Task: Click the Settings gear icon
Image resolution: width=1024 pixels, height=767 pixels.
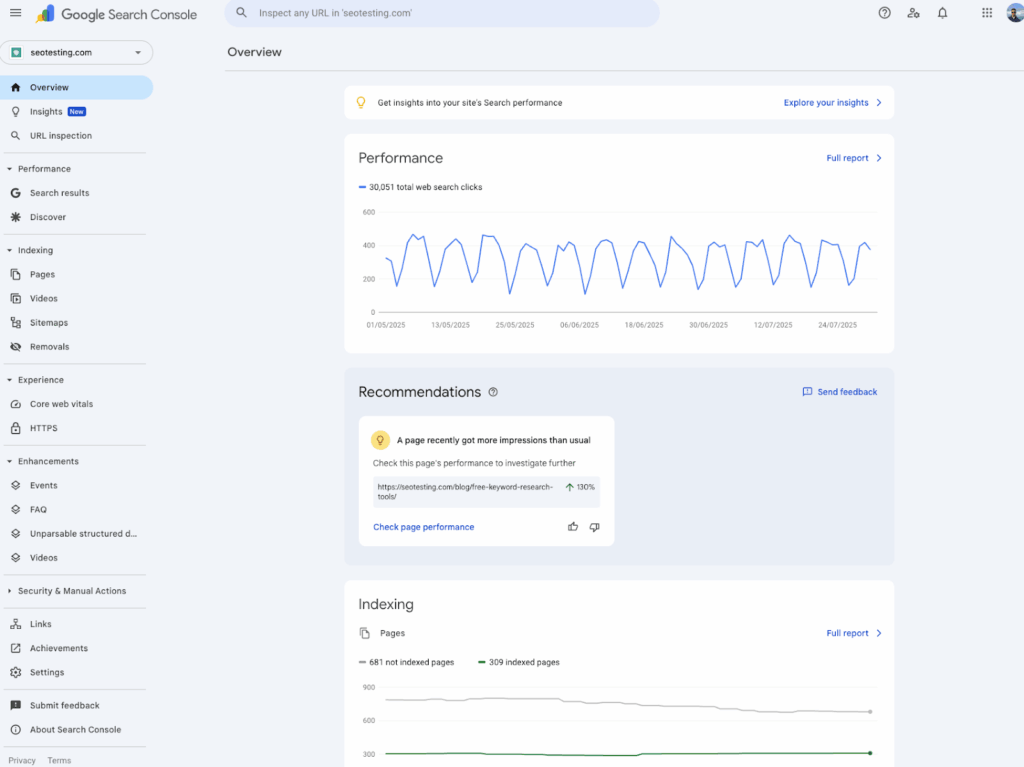Action: (x=16, y=672)
